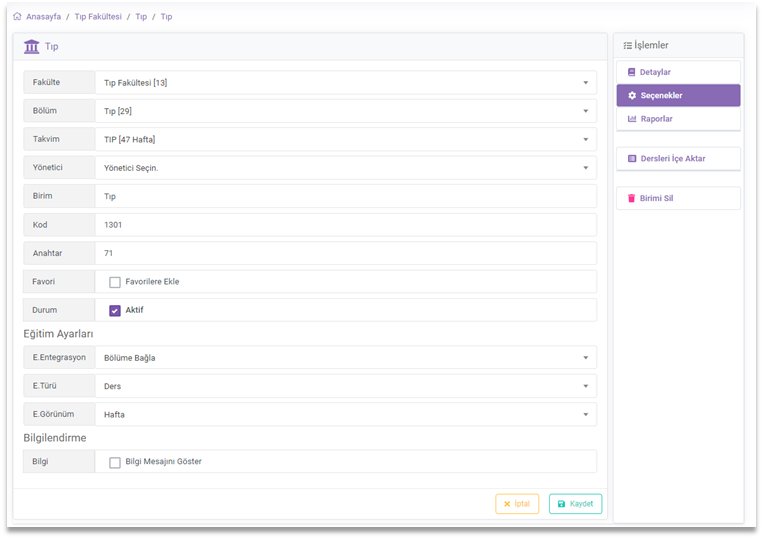Viewport: 763px width, 539px height.
Task: Tick the Bilgi Mesajını Göster checkbox
Action: coord(115,462)
